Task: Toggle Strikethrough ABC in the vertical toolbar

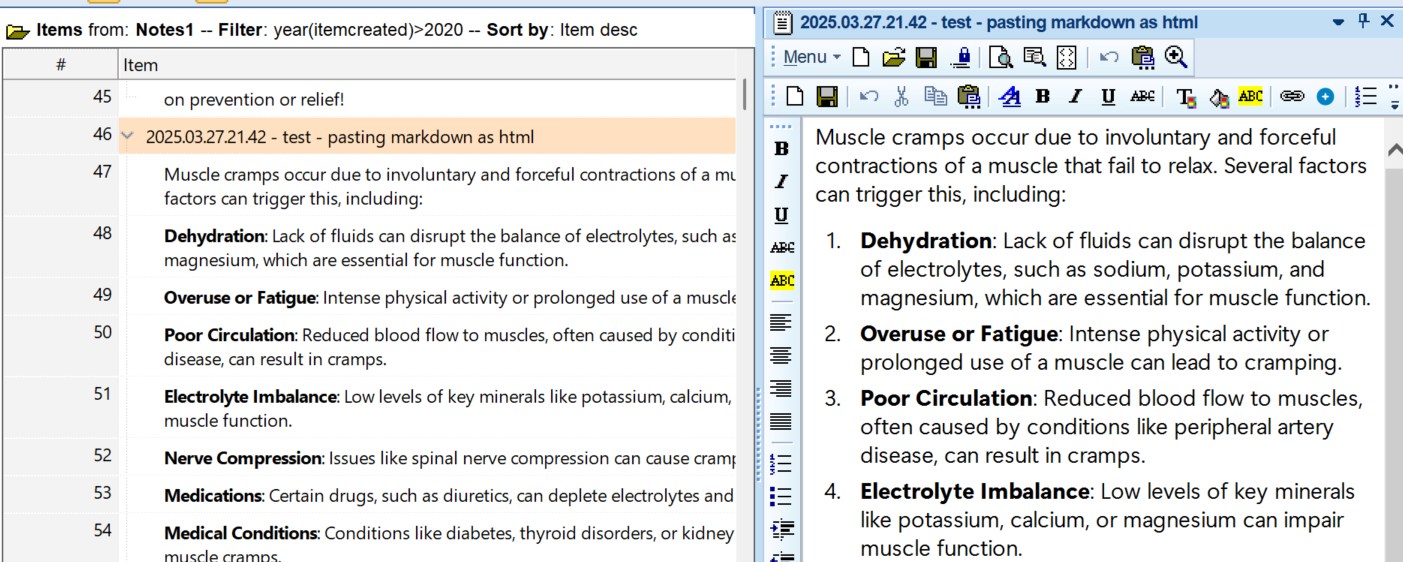Action: 782,247
